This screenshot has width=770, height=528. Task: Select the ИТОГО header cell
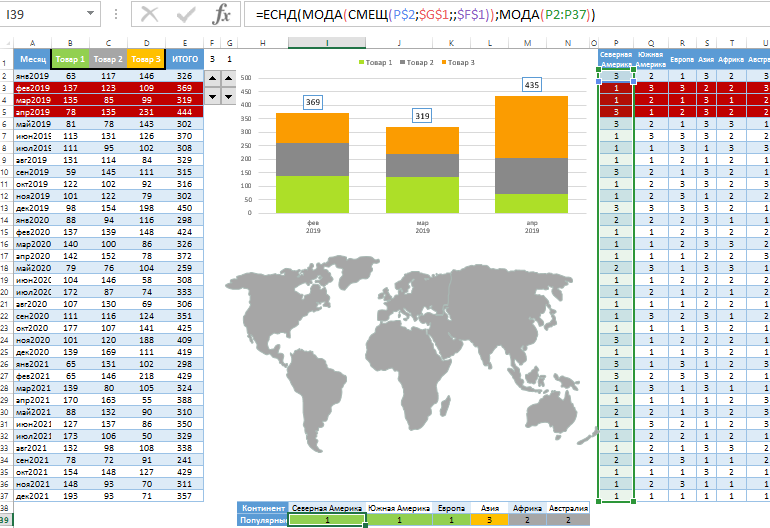point(184,59)
